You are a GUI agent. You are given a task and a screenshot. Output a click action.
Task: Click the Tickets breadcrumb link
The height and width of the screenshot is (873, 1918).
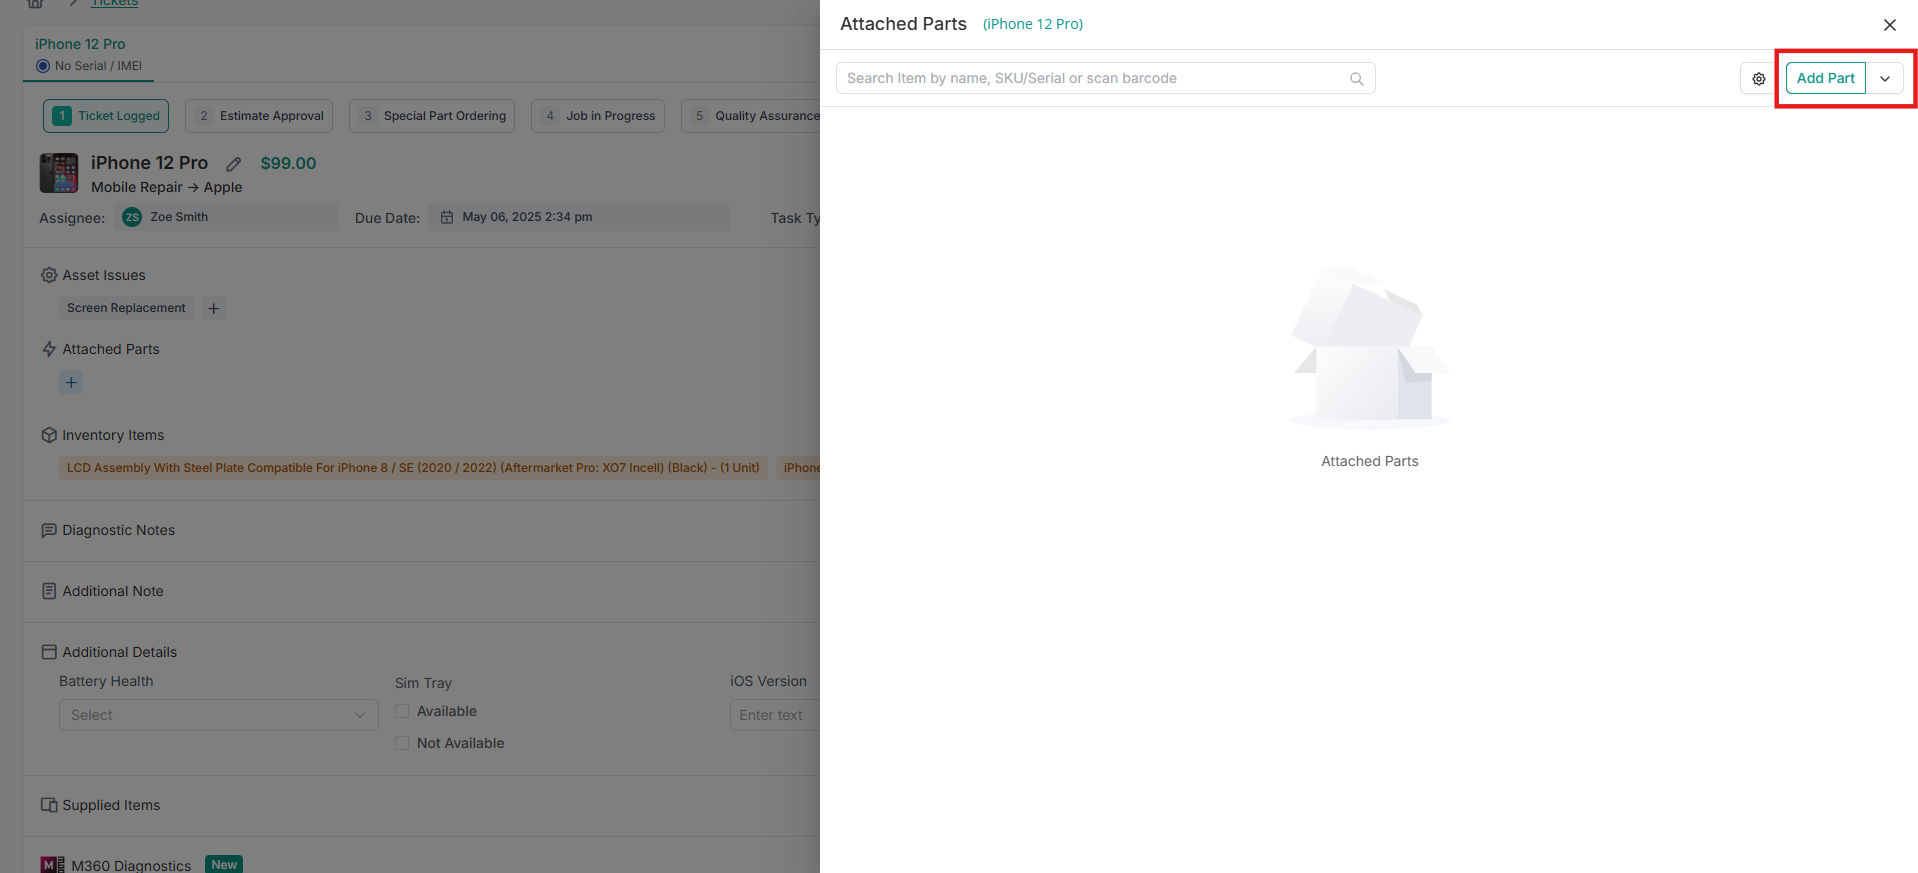point(115,3)
